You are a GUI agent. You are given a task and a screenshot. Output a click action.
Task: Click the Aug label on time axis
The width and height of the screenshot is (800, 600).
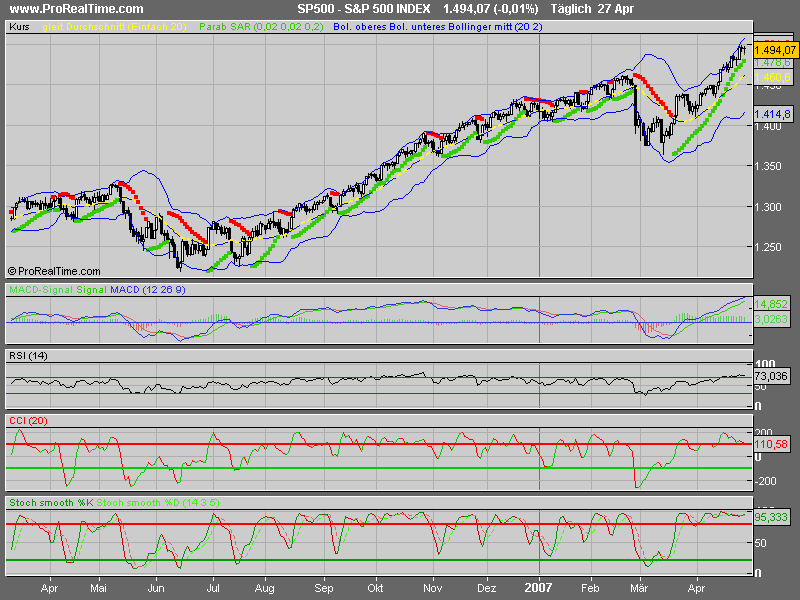(265, 588)
